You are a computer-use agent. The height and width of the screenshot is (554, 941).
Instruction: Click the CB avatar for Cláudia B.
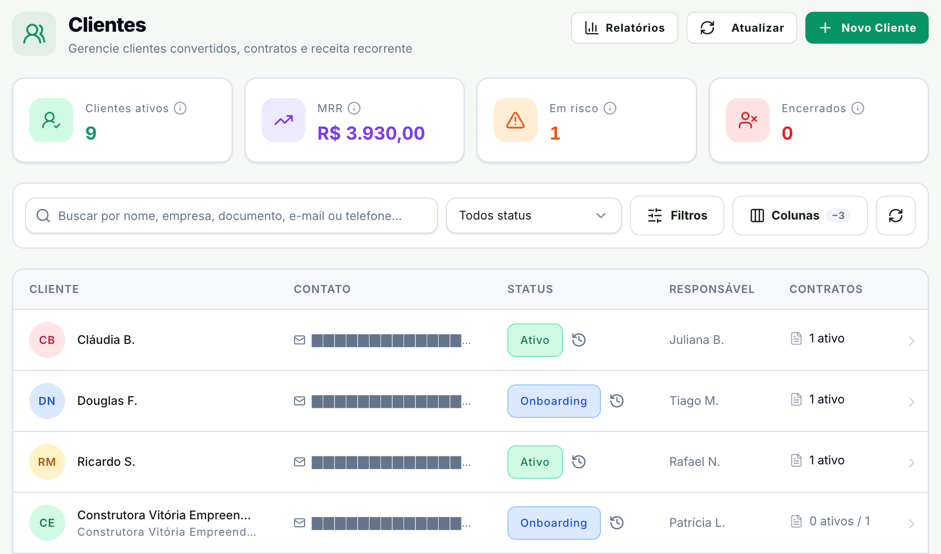pyautogui.click(x=47, y=340)
